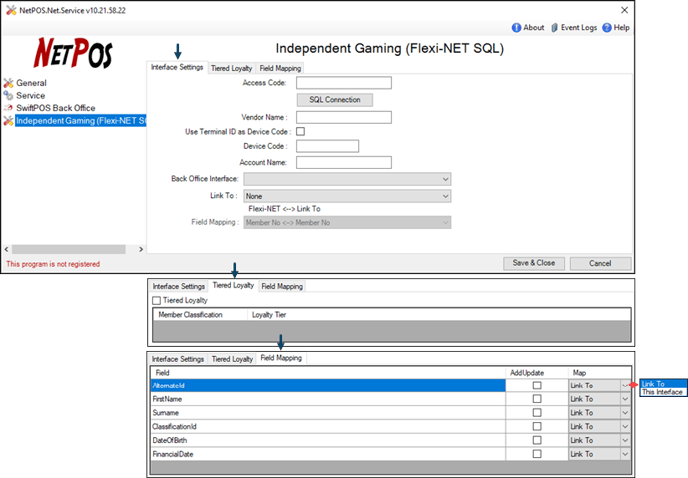Click the Loyalty Tier column header
The height and width of the screenshot is (478, 688).
[x=269, y=315]
